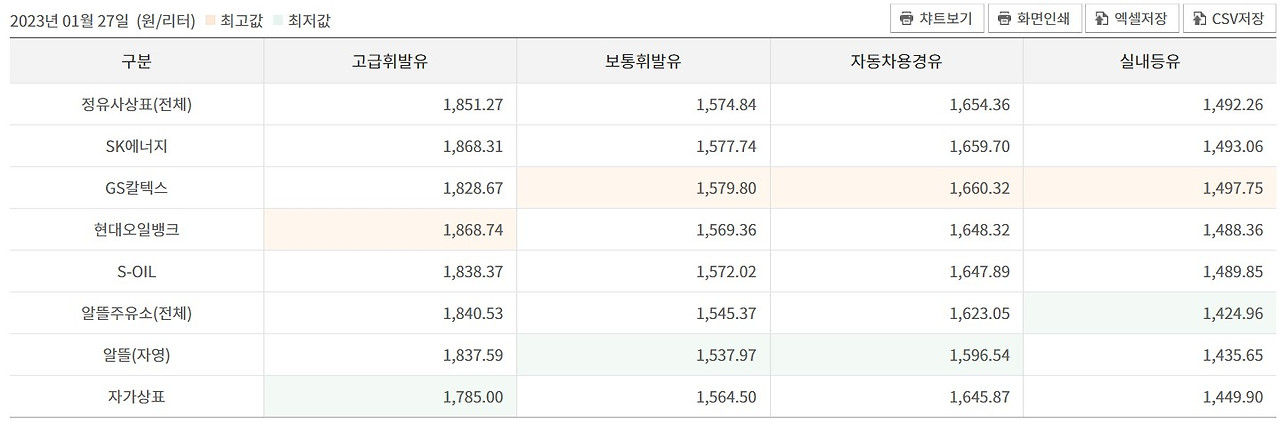Image resolution: width=1280 pixels, height=423 pixels.
Task: Select the 알뜰주유소(전체) row label
Action: (x=137, y=314)
